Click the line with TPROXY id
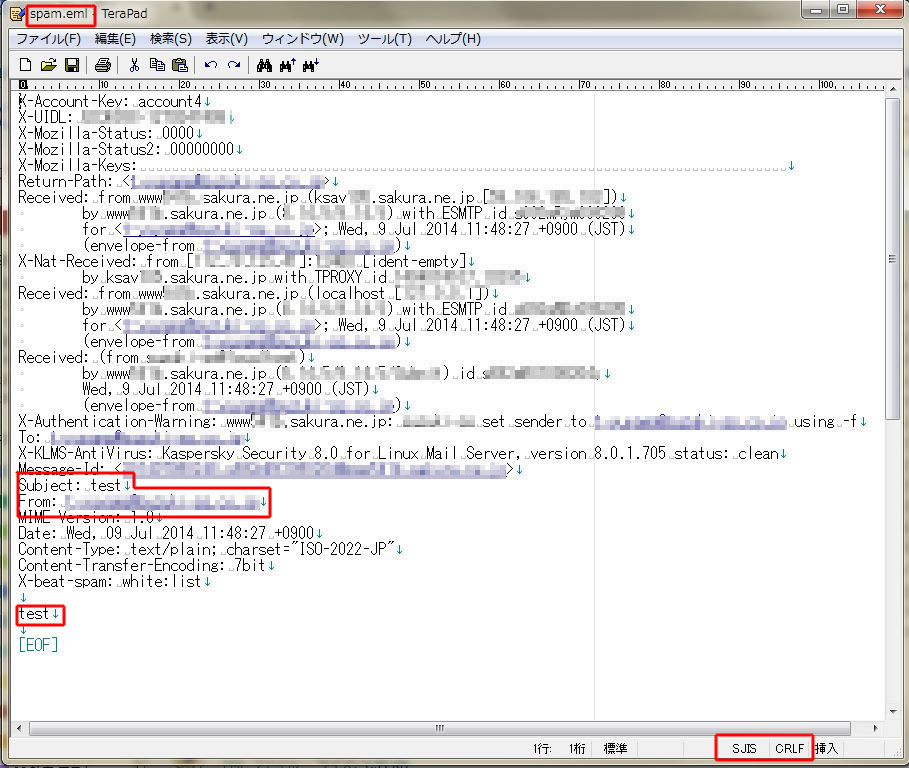Image resolution: width=909 pixels, height=768 pixels. pos(306,278)
